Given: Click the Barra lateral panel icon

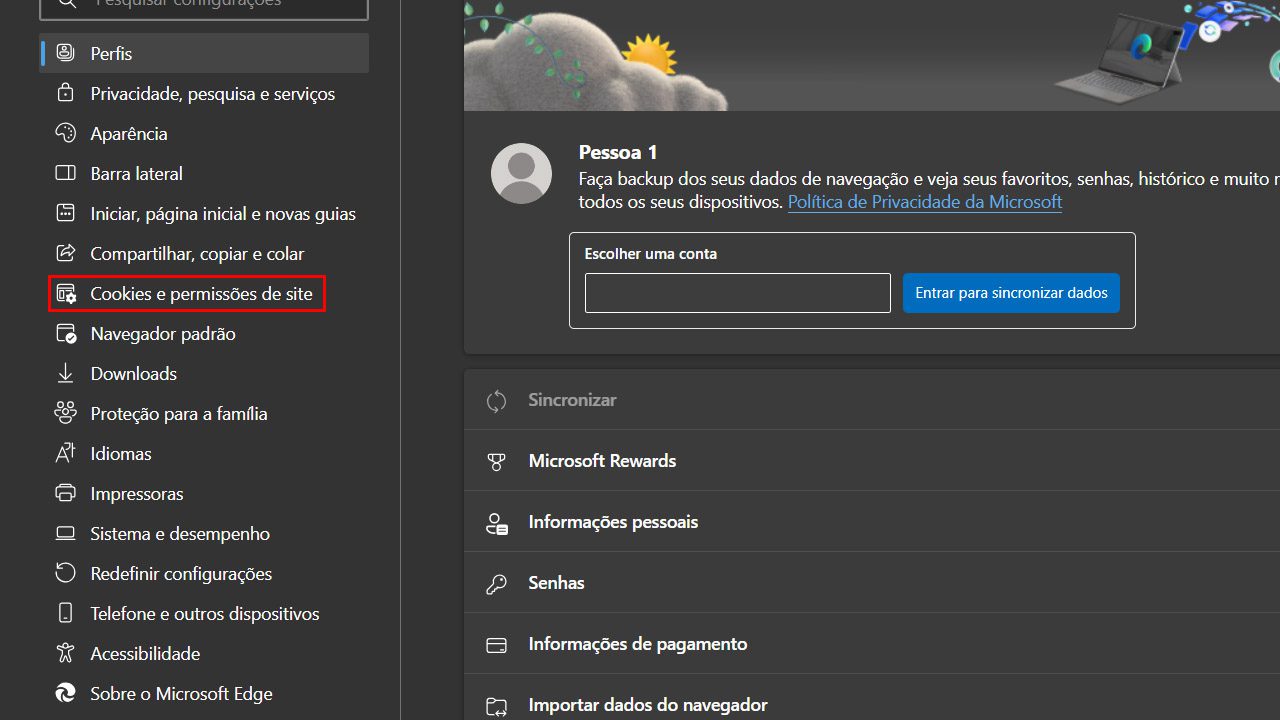Looking at the screenshot, I should point(65,173).
